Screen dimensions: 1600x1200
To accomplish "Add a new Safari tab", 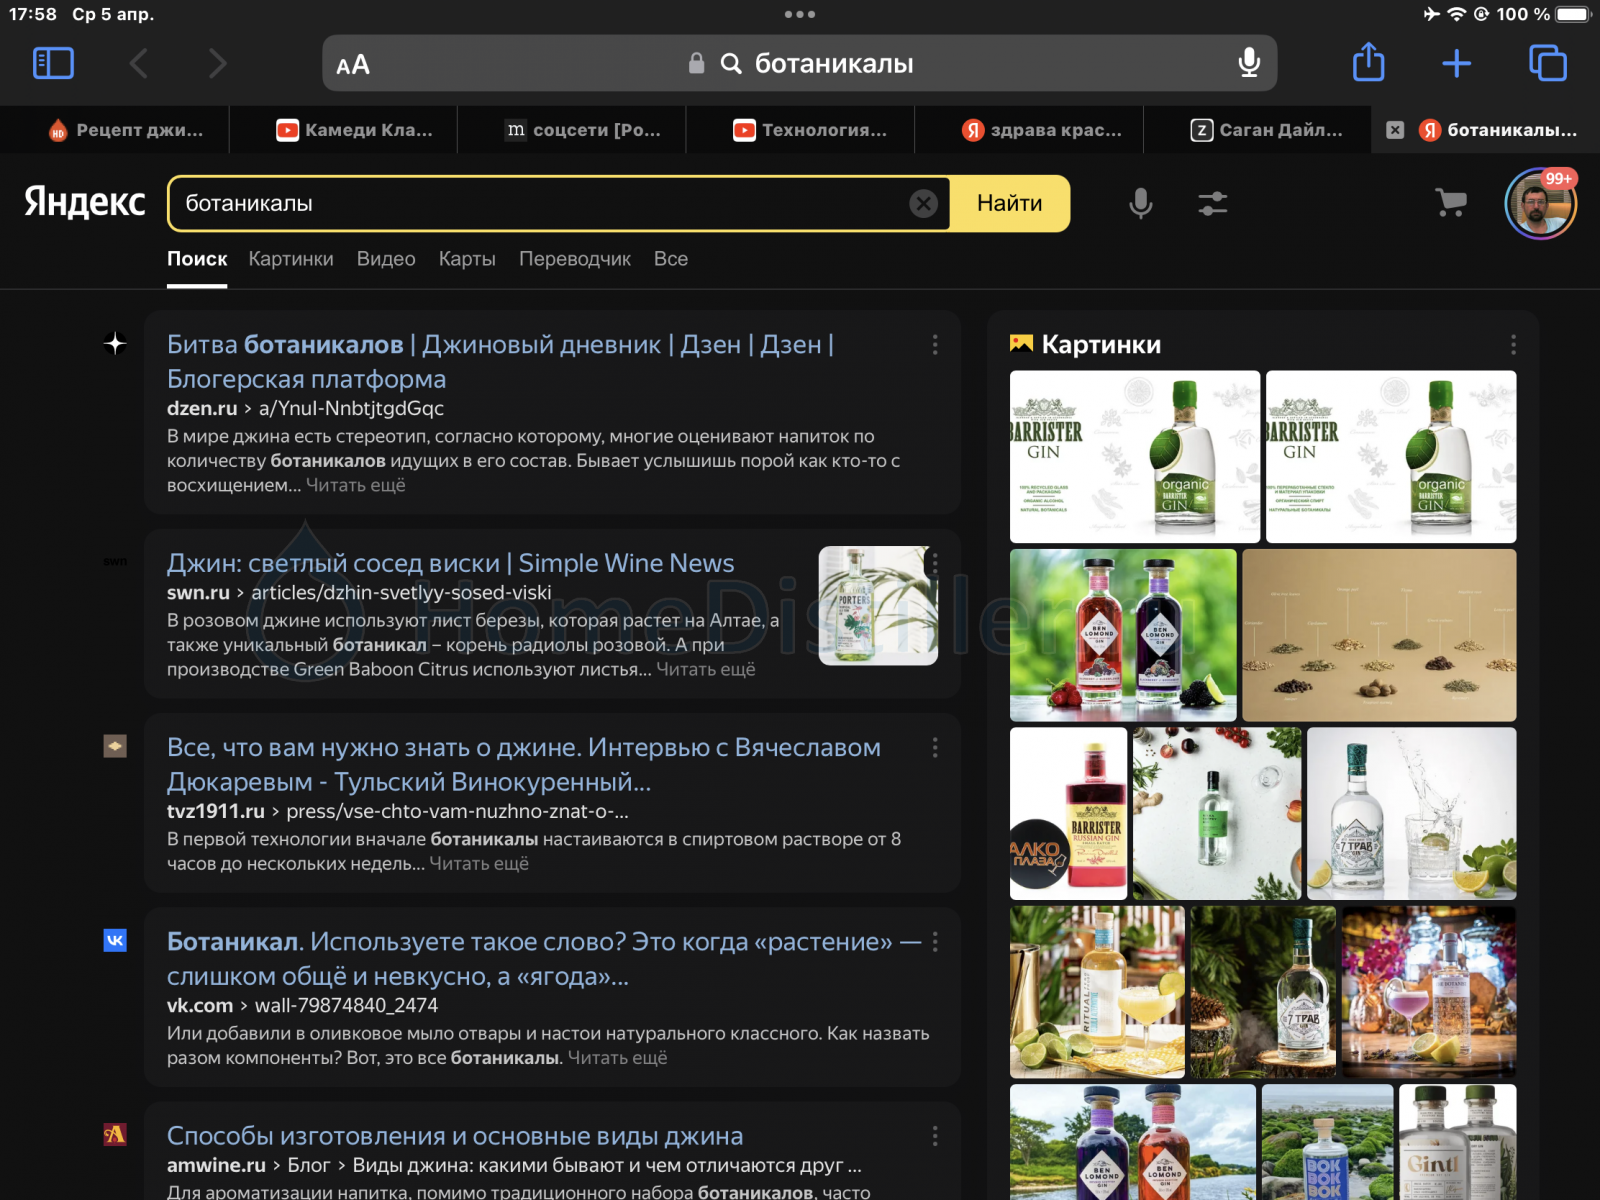I will (1456, 64).
